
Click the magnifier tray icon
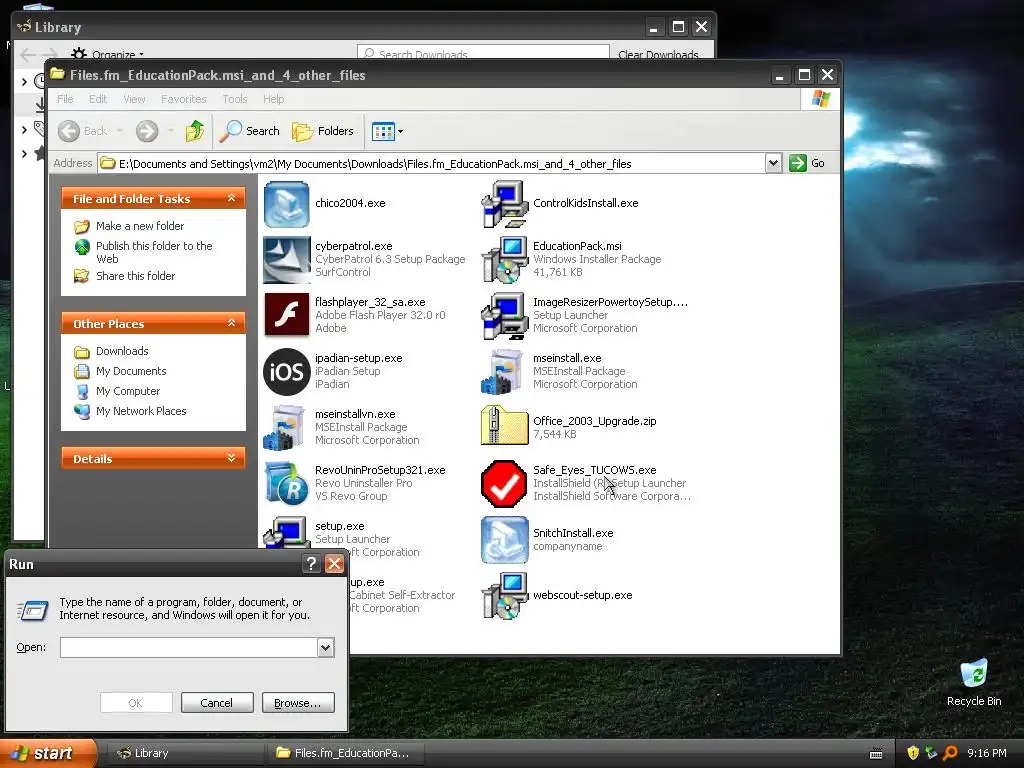tap(951, 754)
